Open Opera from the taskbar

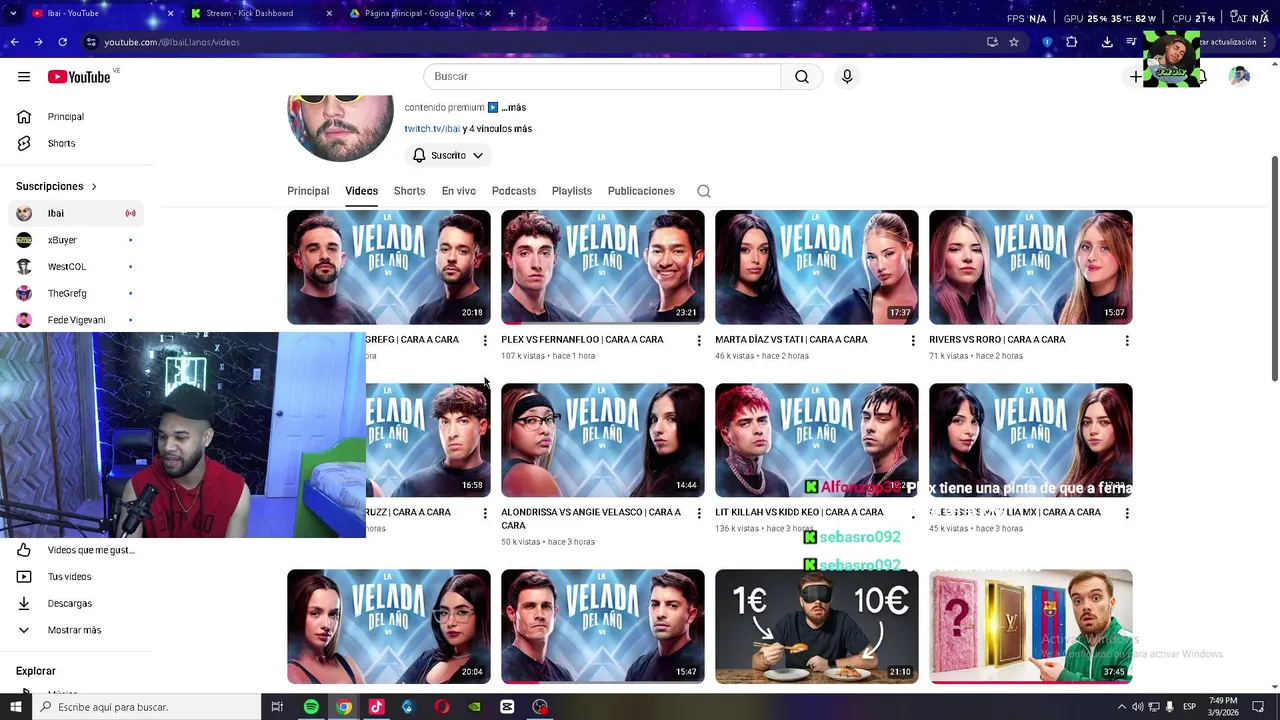pos(442,707)
